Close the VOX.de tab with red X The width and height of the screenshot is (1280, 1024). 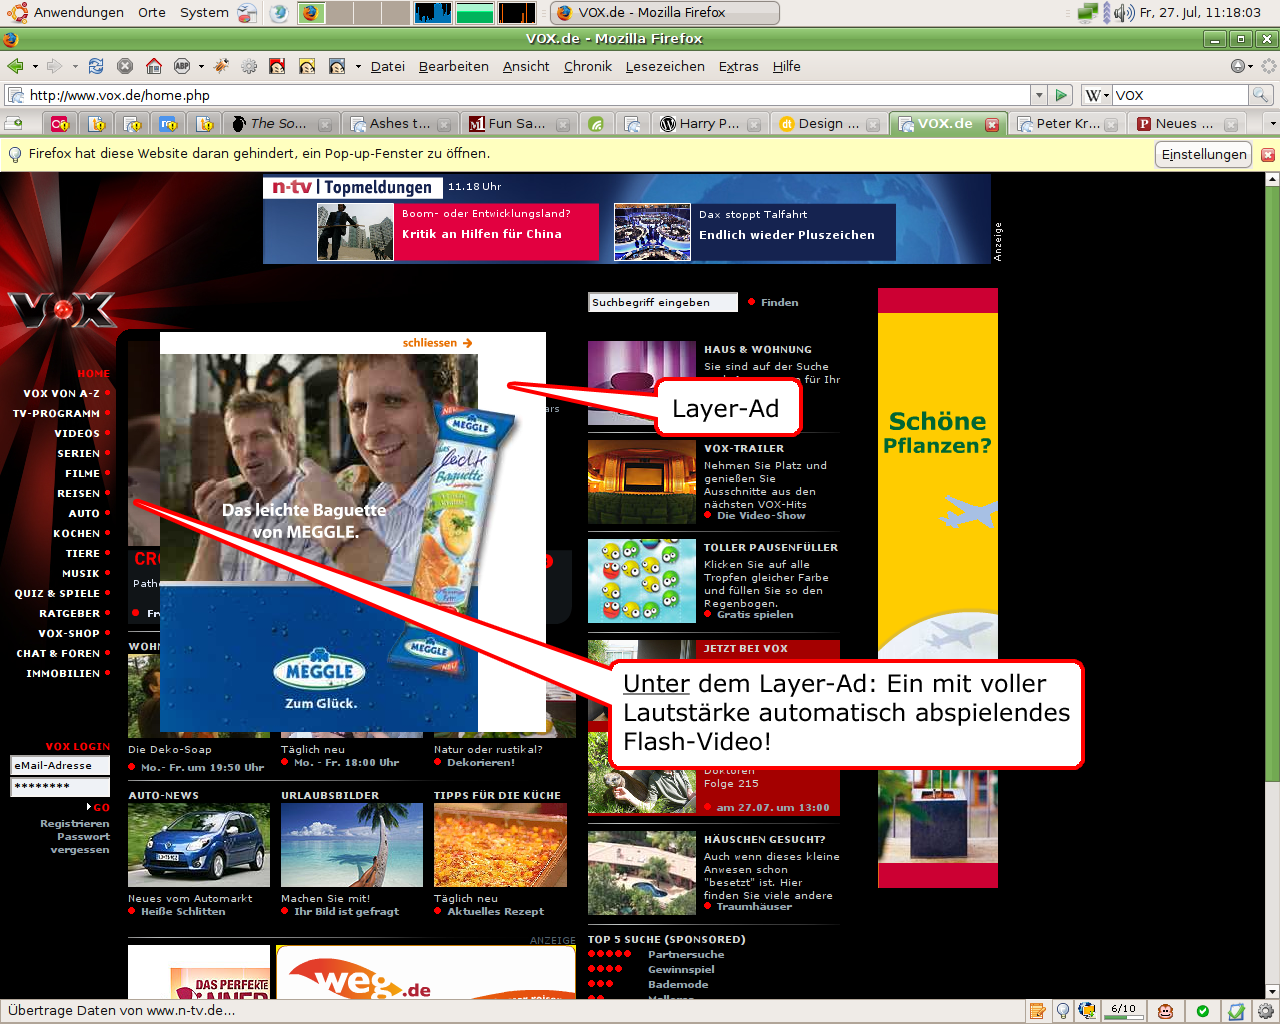[x=992, y=124]
